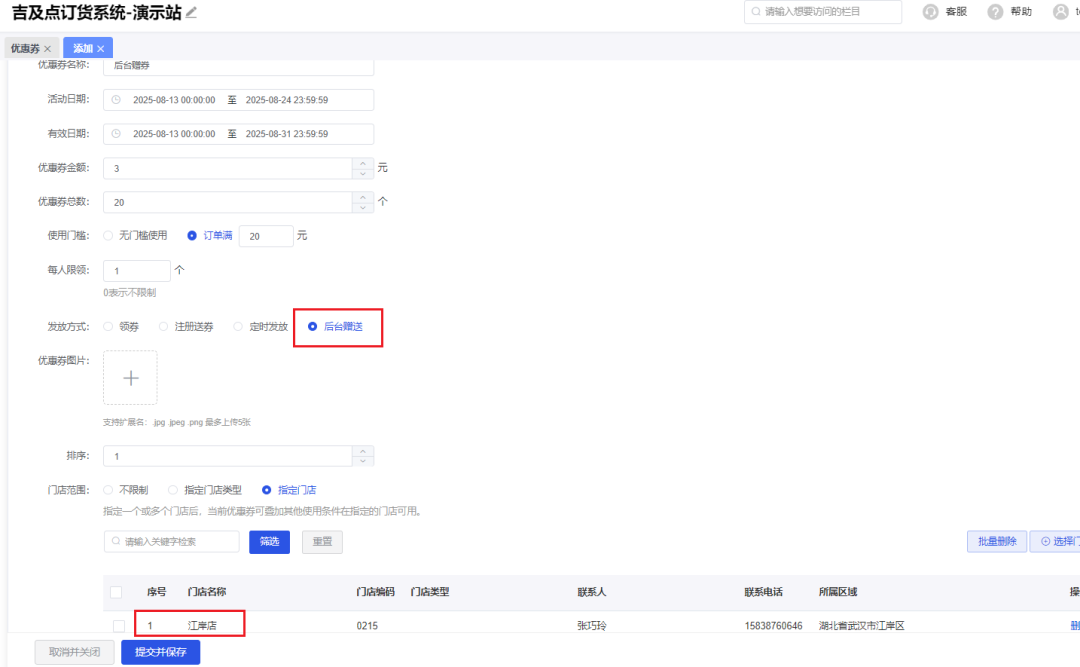This screenshot has width=1080, height=667.
Task: Click the user avatar icon
Action: (1061, 12)
